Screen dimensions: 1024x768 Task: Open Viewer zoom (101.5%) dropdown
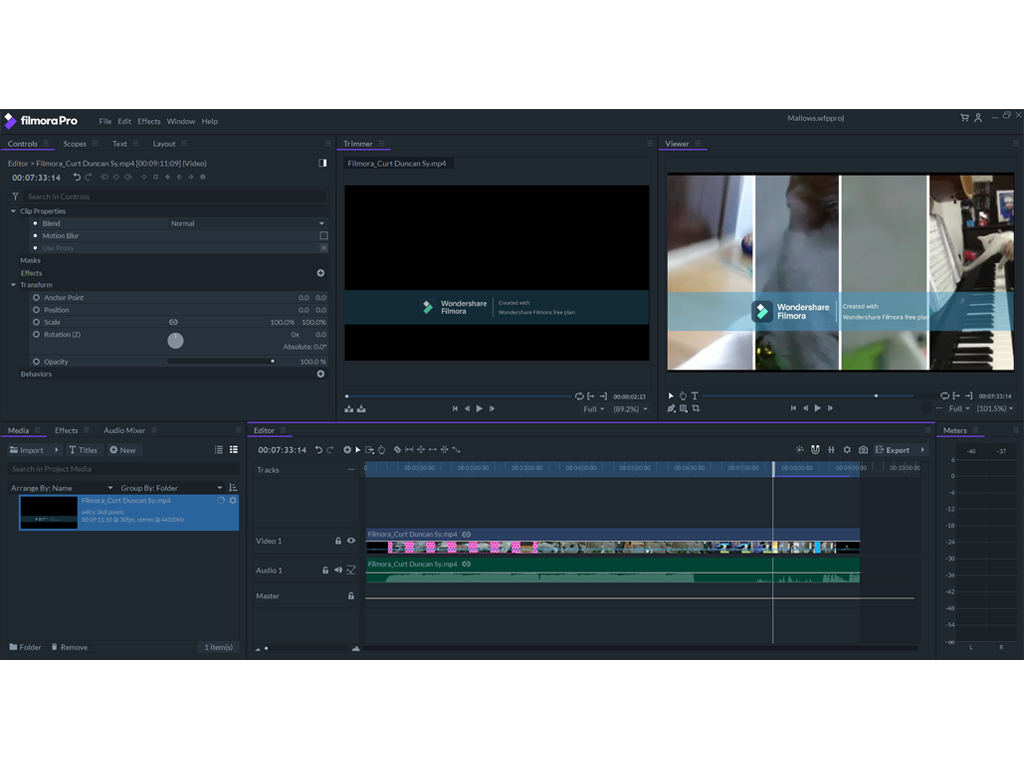coord(995,409)
